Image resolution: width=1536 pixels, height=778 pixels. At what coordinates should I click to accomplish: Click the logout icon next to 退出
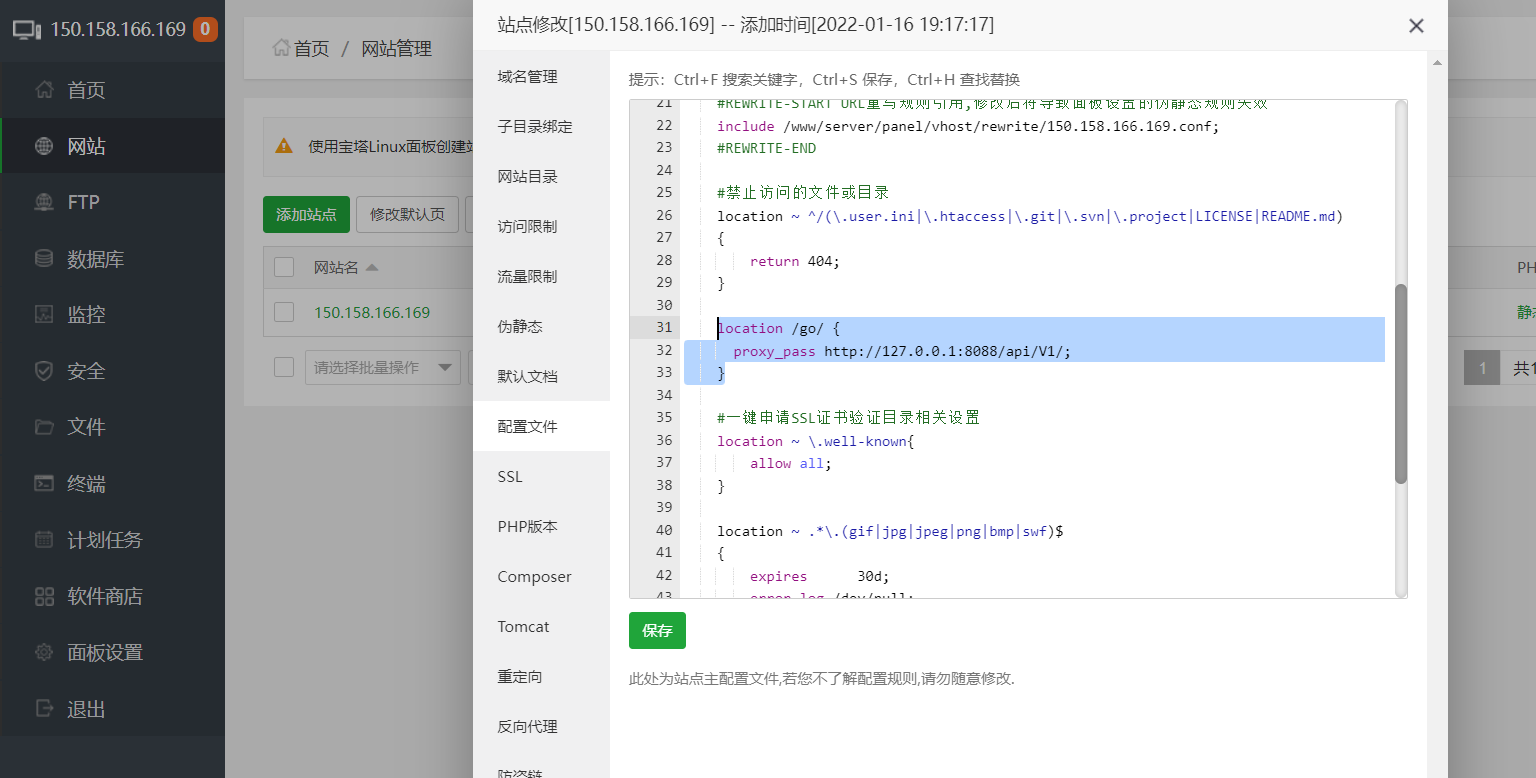pos(43,708)
